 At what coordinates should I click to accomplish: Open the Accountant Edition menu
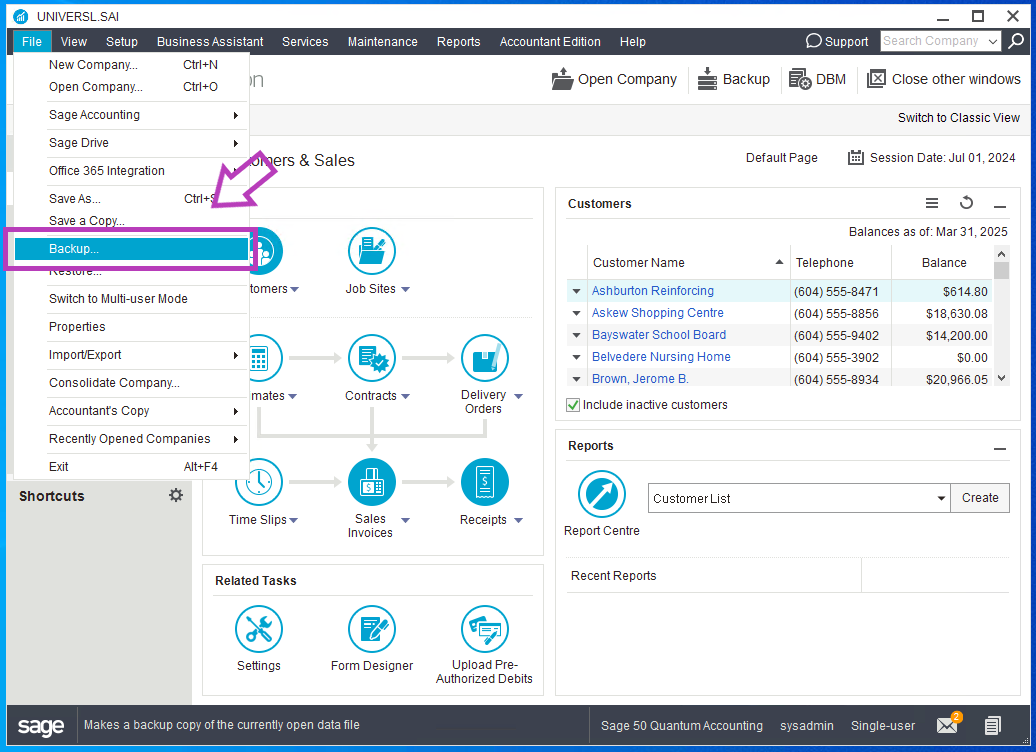[550, 42]
